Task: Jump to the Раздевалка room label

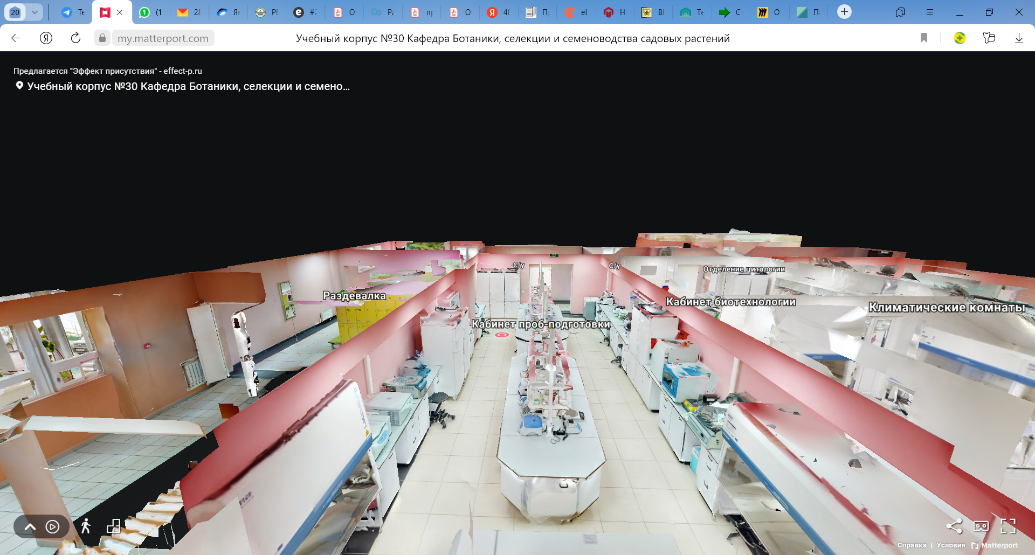Action: point(354,296)
